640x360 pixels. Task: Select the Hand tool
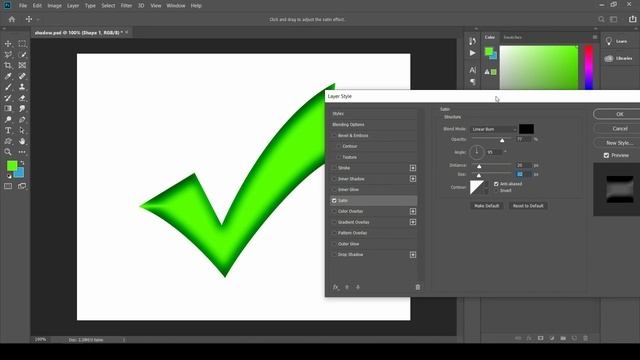22,141
